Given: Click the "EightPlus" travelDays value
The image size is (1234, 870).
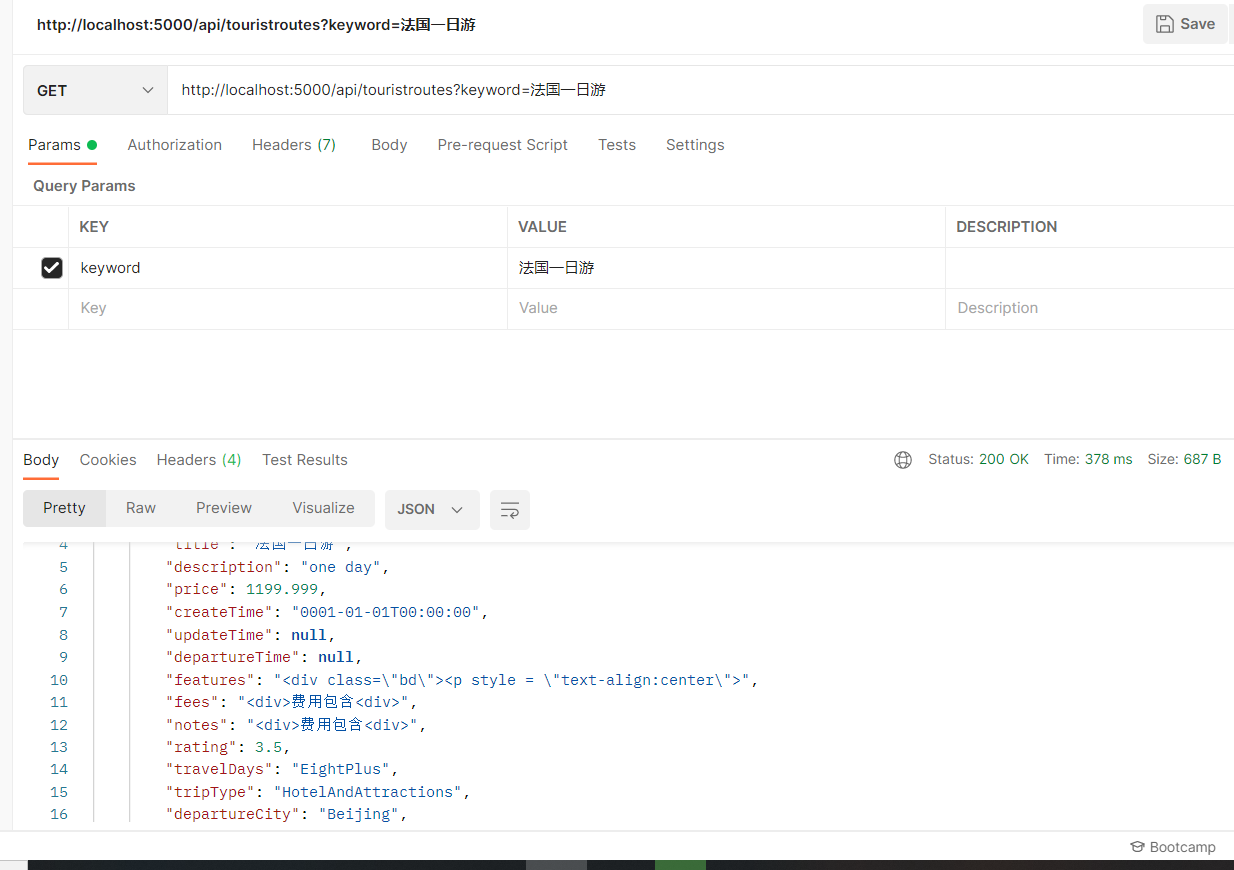Looking at the screenshot, I should click(x=340, y=769).
